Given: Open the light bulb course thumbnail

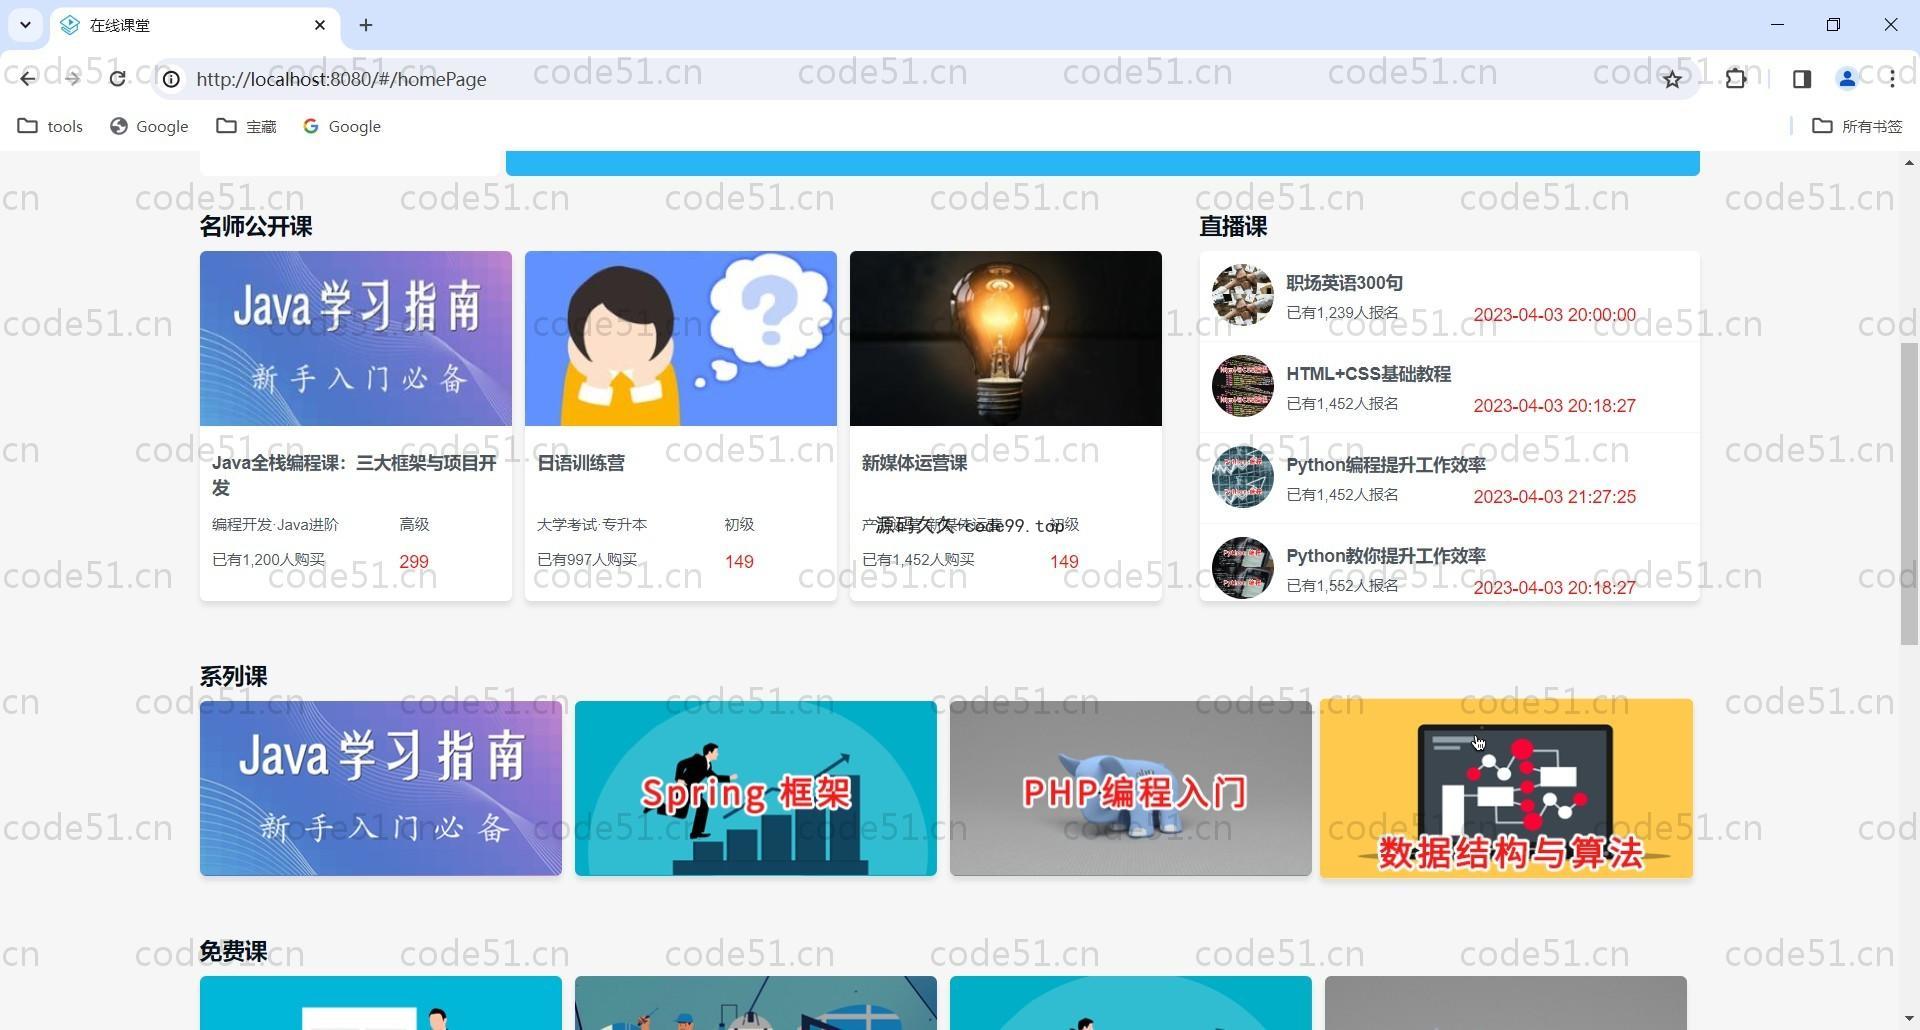Looking at the screenshot, I should pos(1006,338).
